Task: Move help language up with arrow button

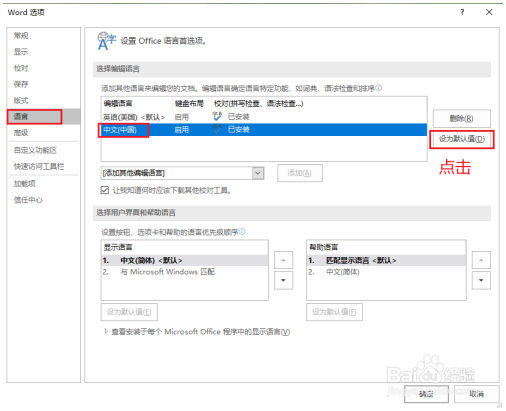Action: [x=481, y=260]
